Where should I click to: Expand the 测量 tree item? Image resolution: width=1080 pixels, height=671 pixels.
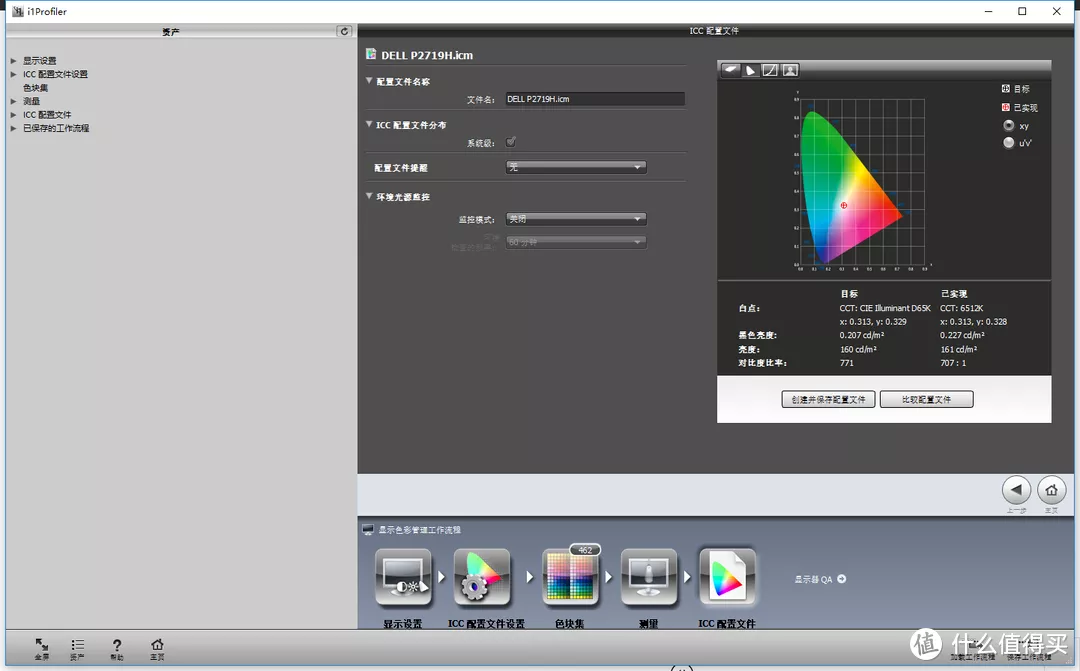[x=13, y=101]
